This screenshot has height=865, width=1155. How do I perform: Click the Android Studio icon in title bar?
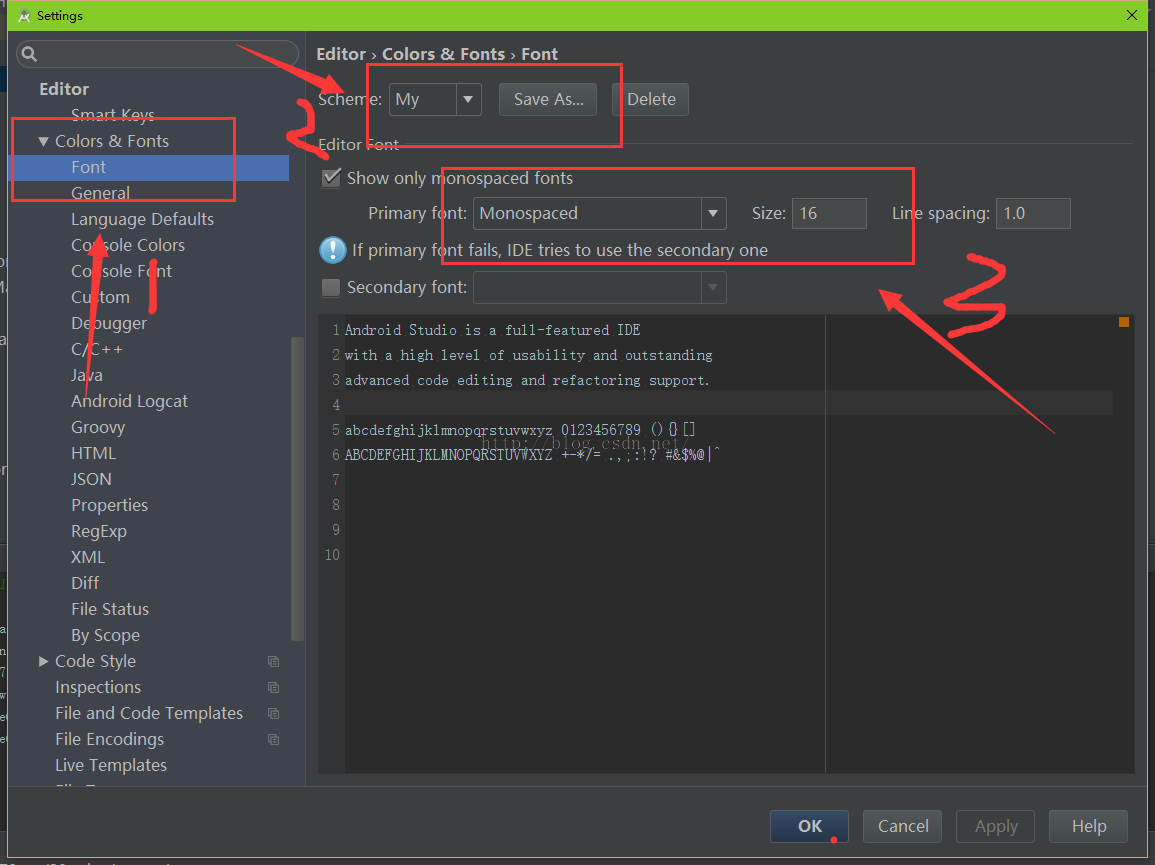24,15
